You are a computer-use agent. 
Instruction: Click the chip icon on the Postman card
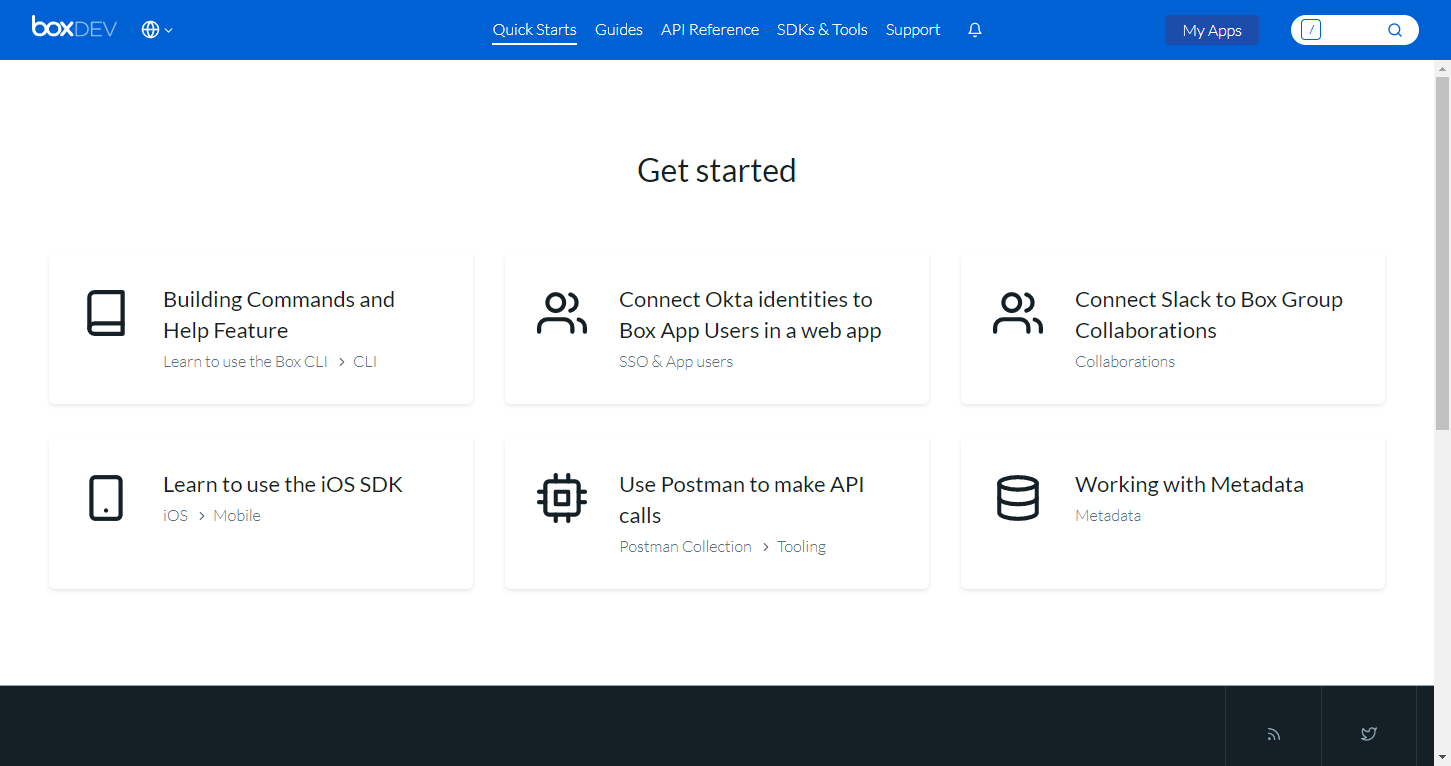(562, 498)
